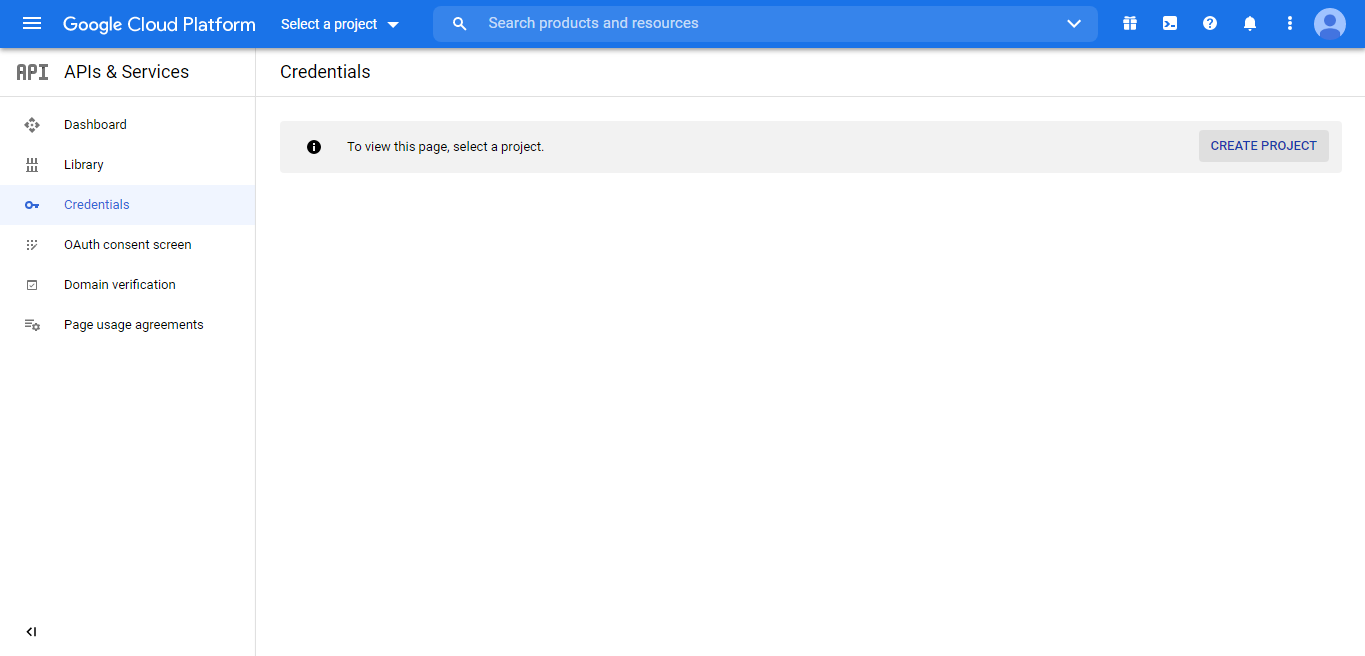This screenshot has height=656, width=1365.
Task: Navigate to Domain verification
Action: point(120,285)
